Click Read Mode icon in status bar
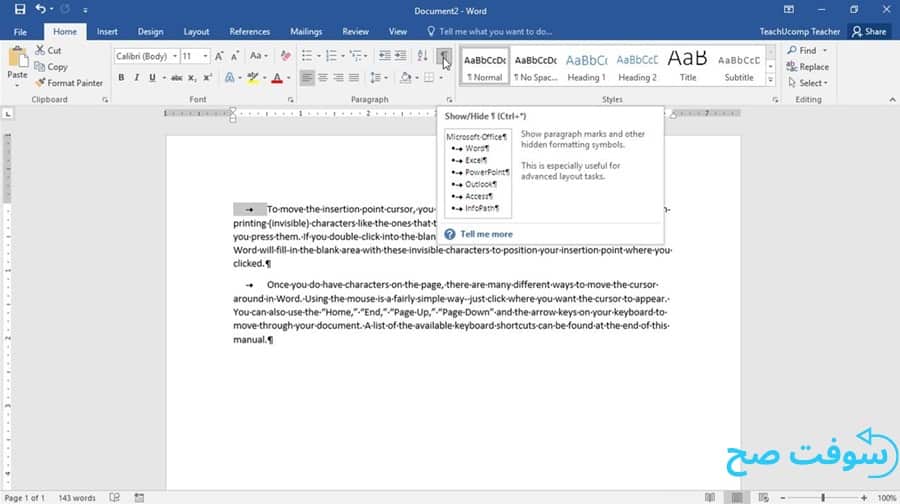Viewport: 900px width, 504px height. click(710, 497)
